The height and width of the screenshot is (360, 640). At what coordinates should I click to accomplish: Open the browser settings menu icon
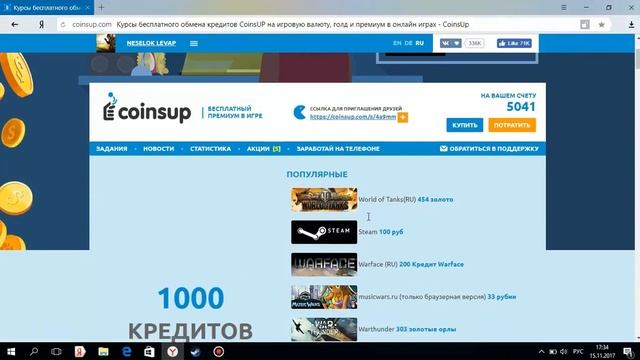[564, 7]
